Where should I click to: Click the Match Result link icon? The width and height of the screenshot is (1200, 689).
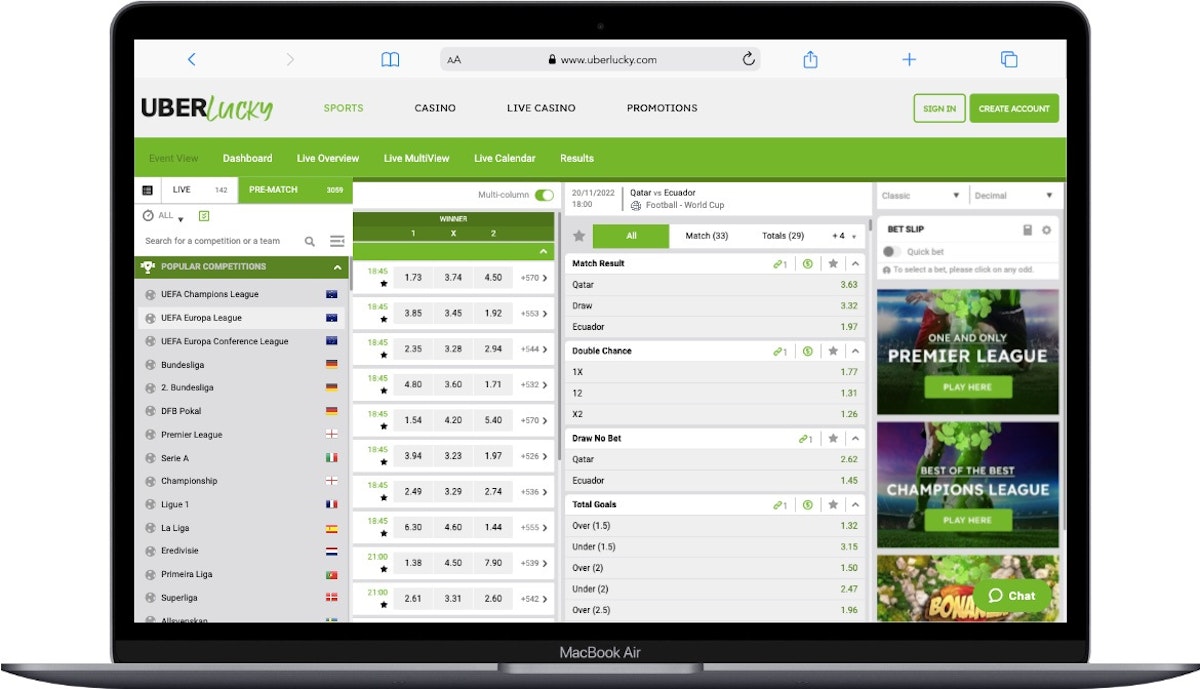[x=780, y=264]
